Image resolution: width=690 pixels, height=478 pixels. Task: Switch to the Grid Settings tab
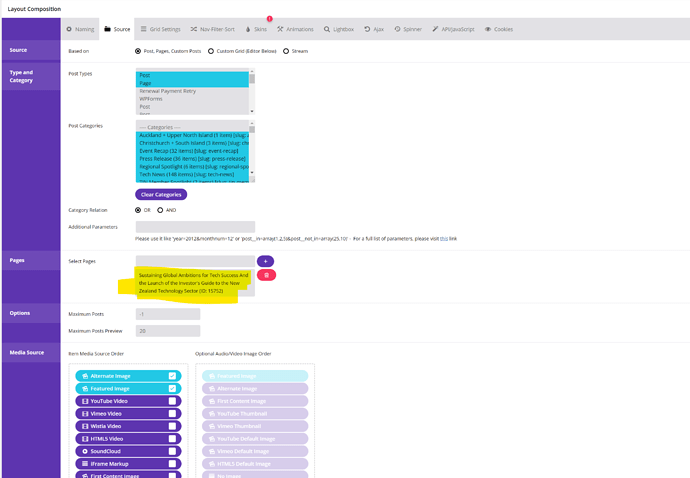click(x=161, y=29)
